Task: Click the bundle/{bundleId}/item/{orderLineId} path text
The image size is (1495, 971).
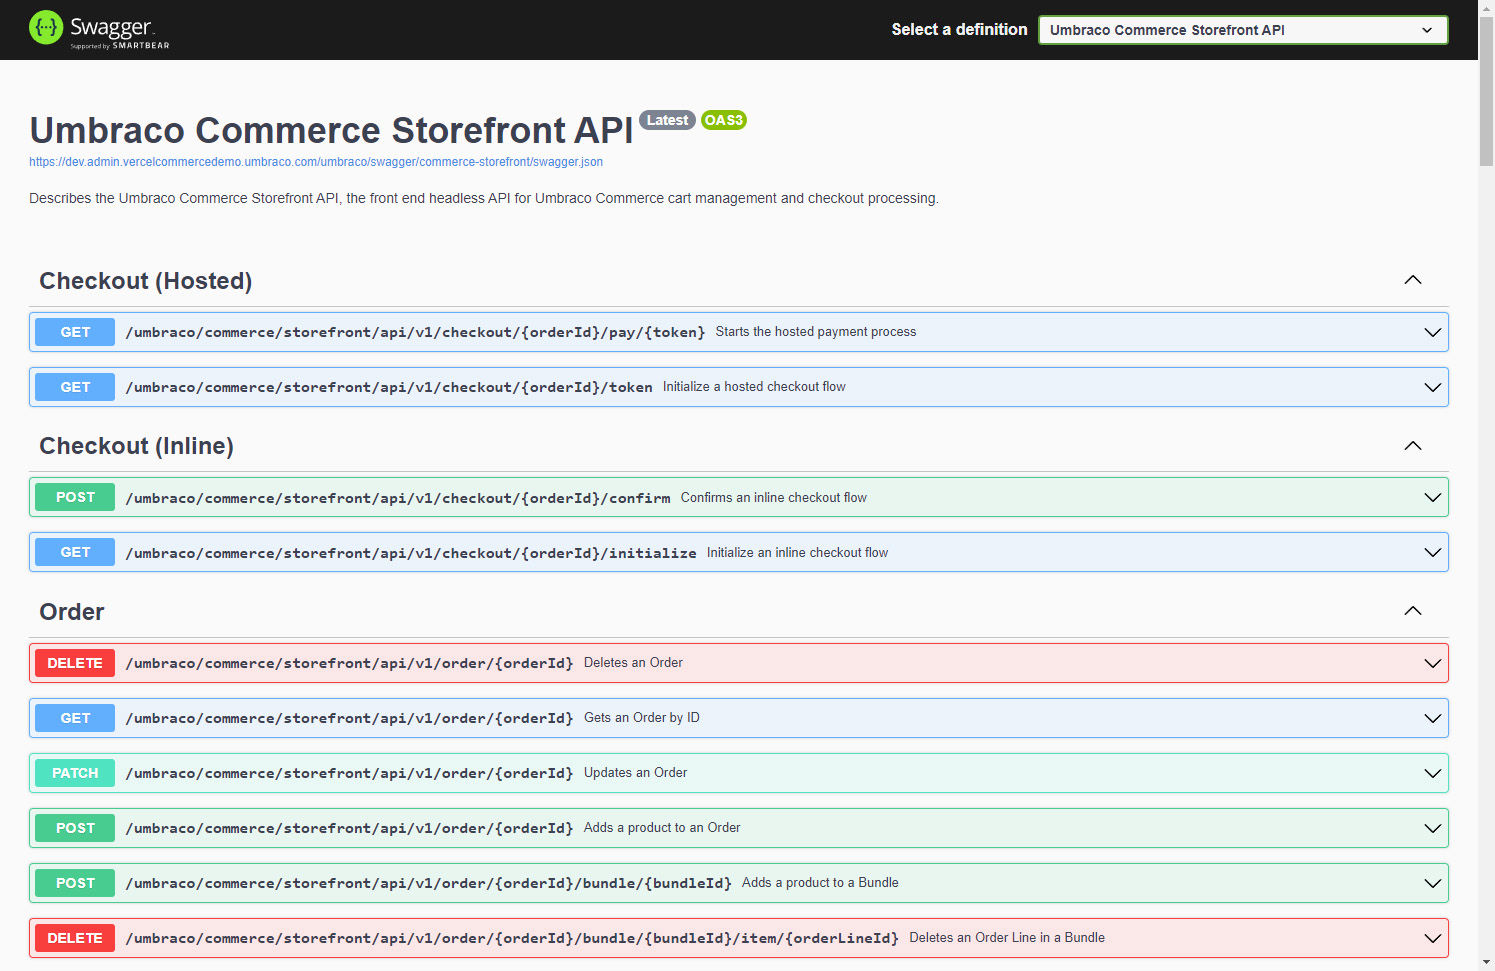Action: pos(512,938)
